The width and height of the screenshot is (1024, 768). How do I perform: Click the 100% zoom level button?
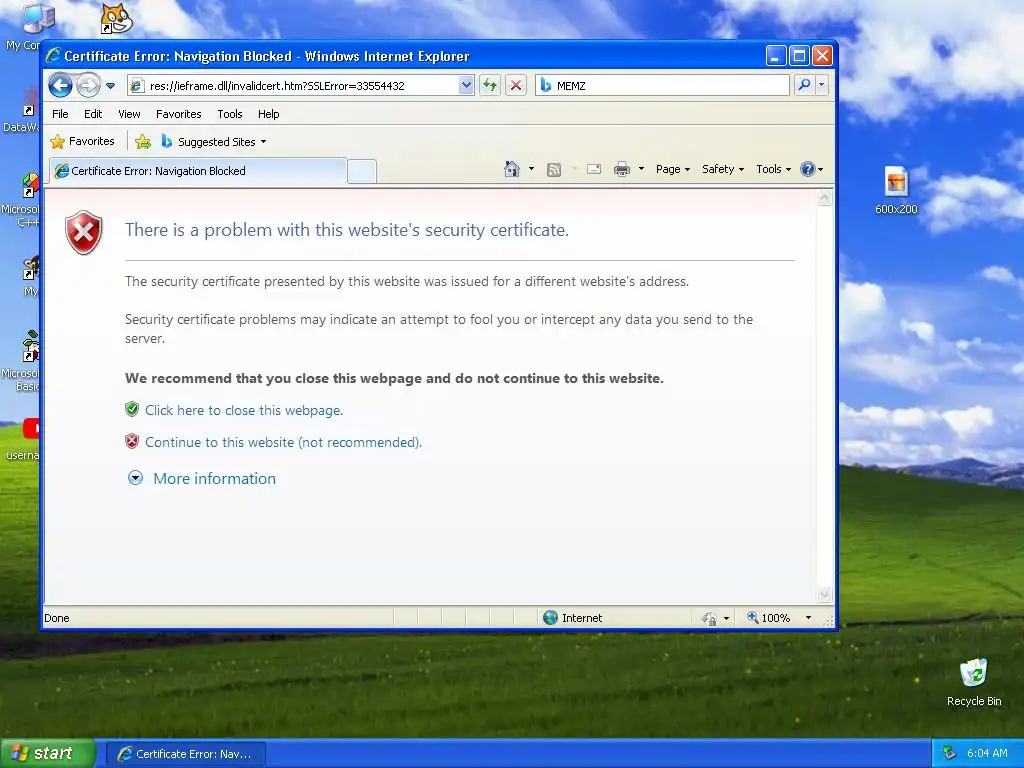click(x=769, y=618)
